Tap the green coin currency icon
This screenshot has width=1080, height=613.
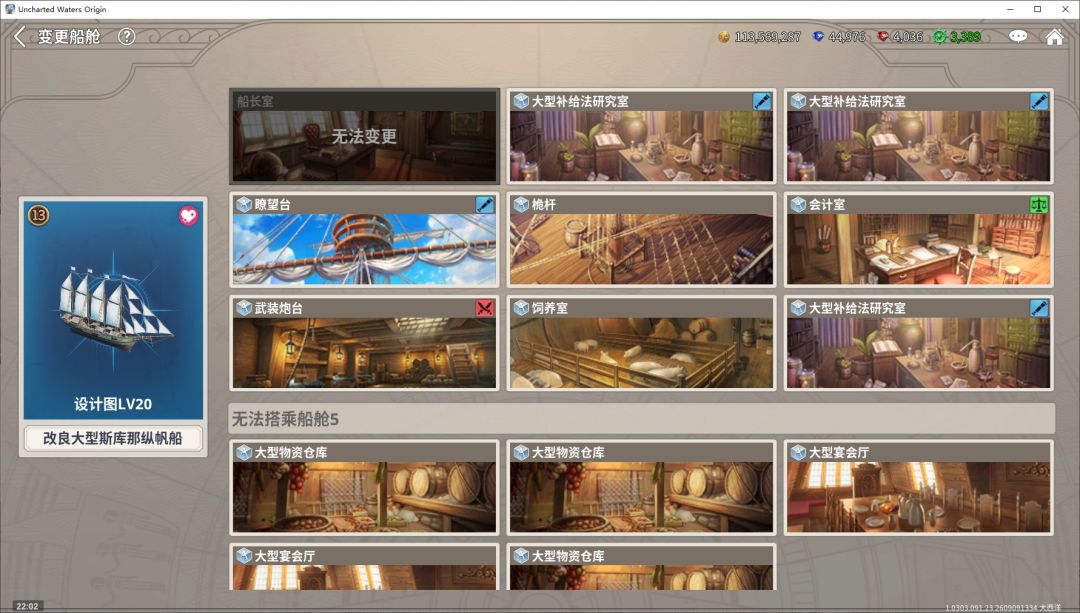tap(940, 37)
